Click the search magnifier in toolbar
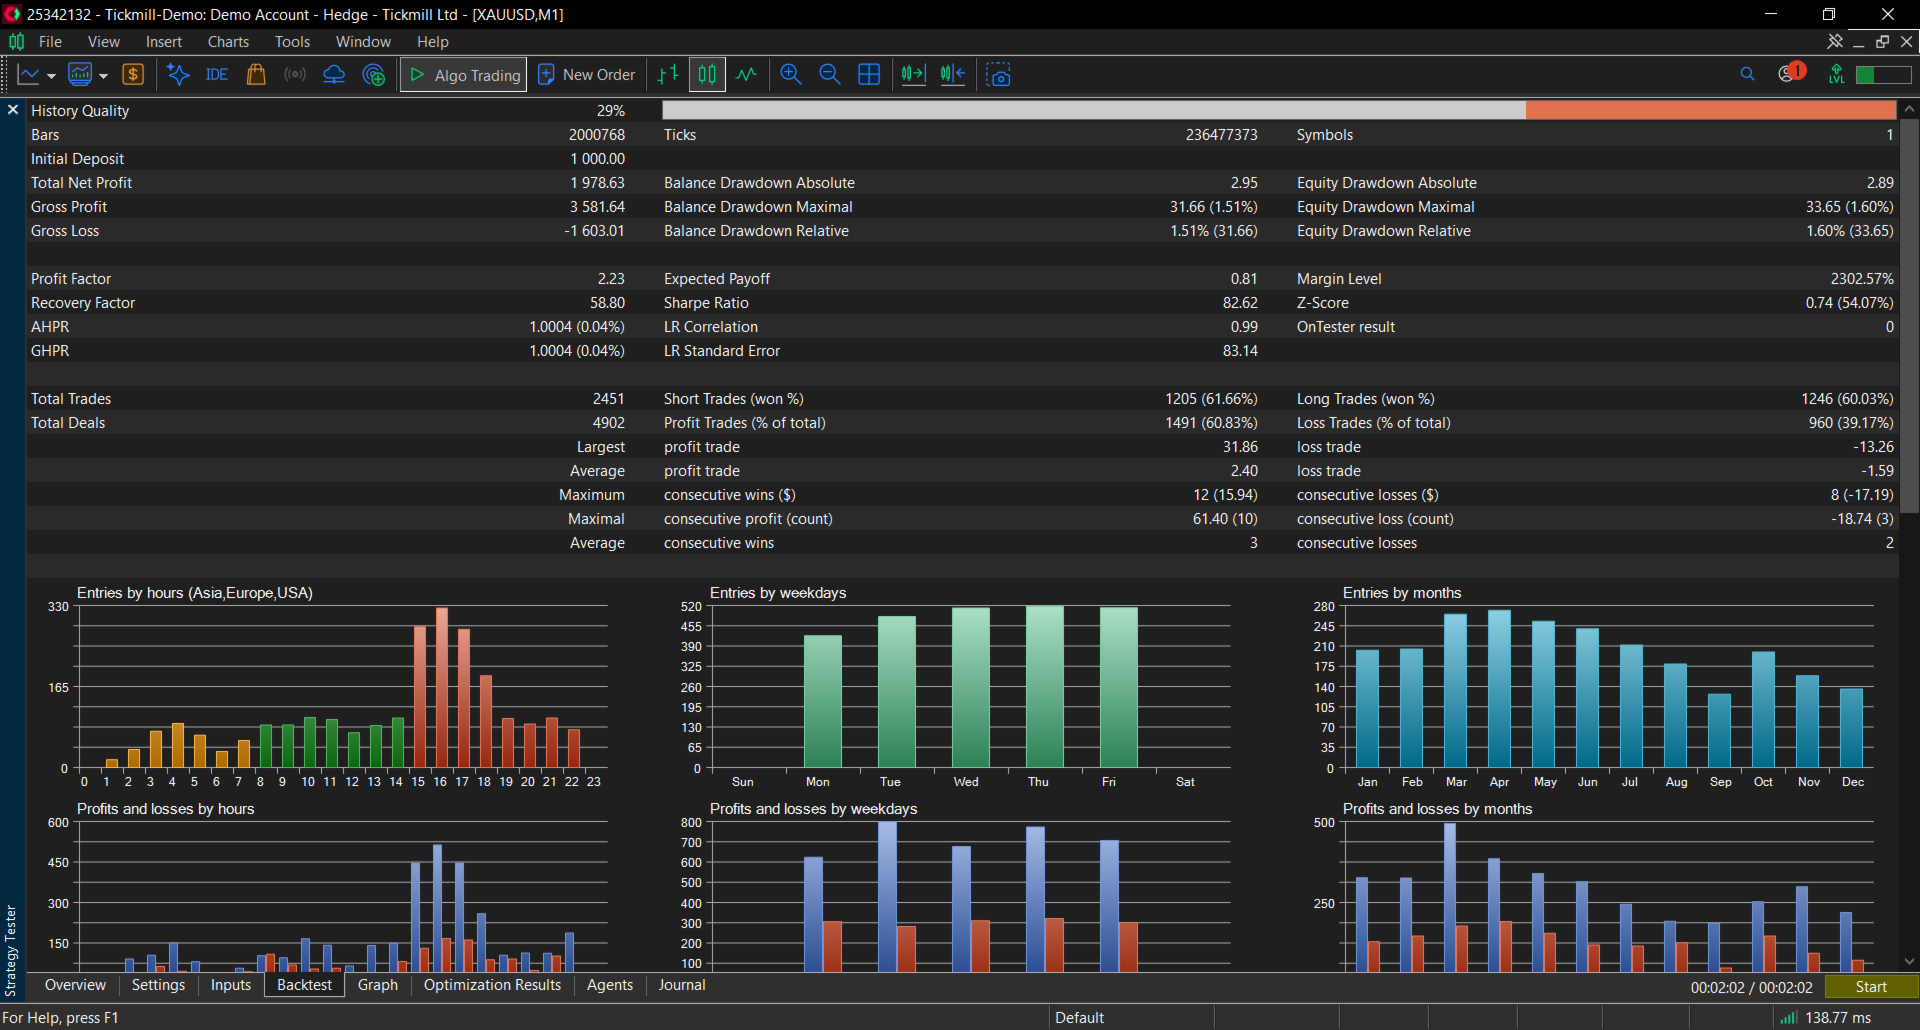1920x1030 pixels. coord(1747,74)
